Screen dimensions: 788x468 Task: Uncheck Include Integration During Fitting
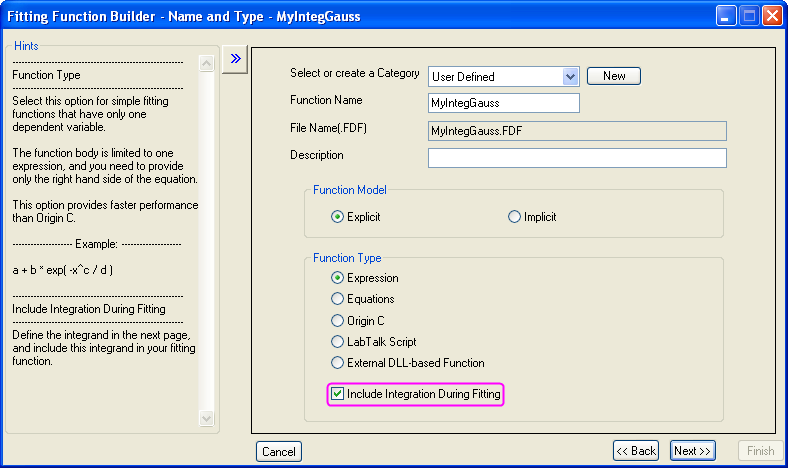point(337,395)
